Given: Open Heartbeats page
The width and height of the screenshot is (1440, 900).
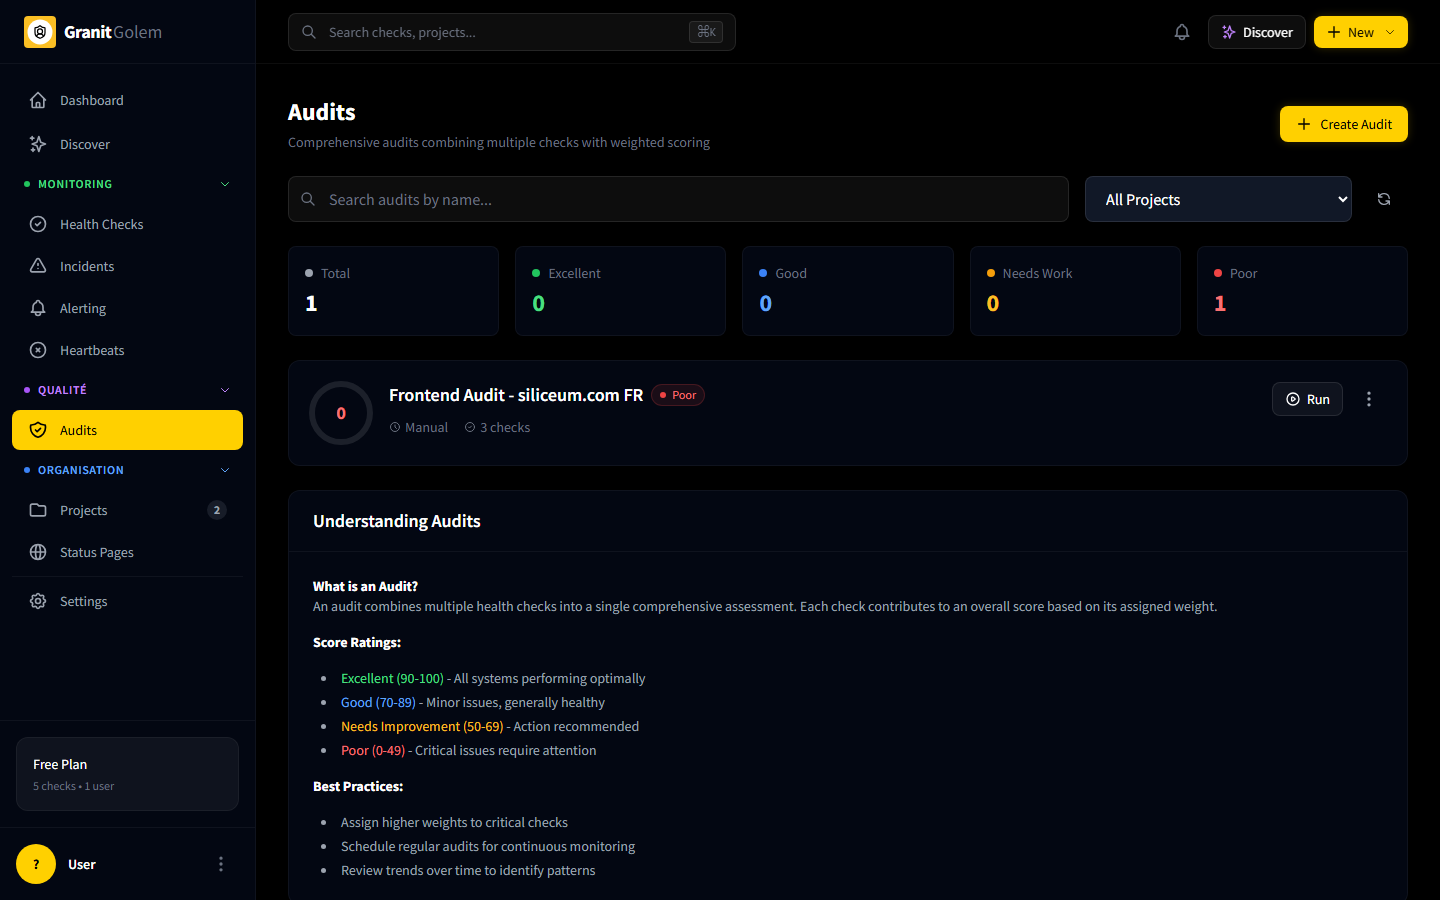Looking at the screenshot, I should coord(127,350).
